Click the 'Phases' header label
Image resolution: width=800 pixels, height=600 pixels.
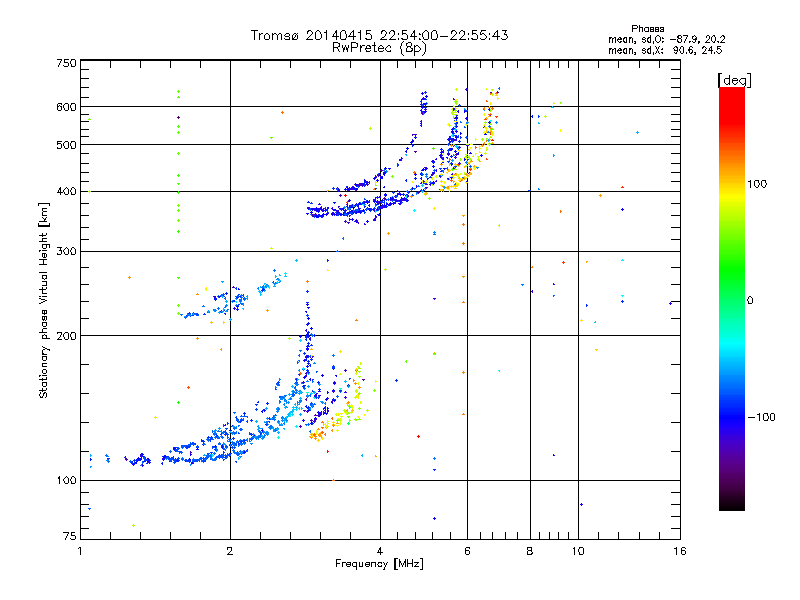pyautogui.click(x=647, y=29)
